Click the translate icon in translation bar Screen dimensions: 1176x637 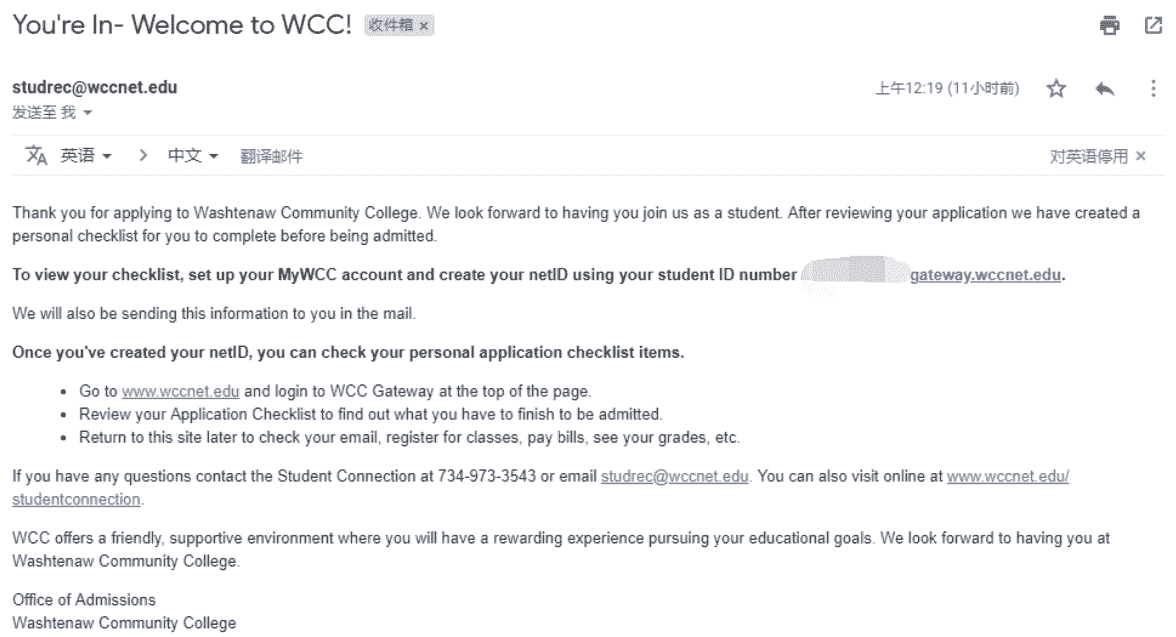36,155
